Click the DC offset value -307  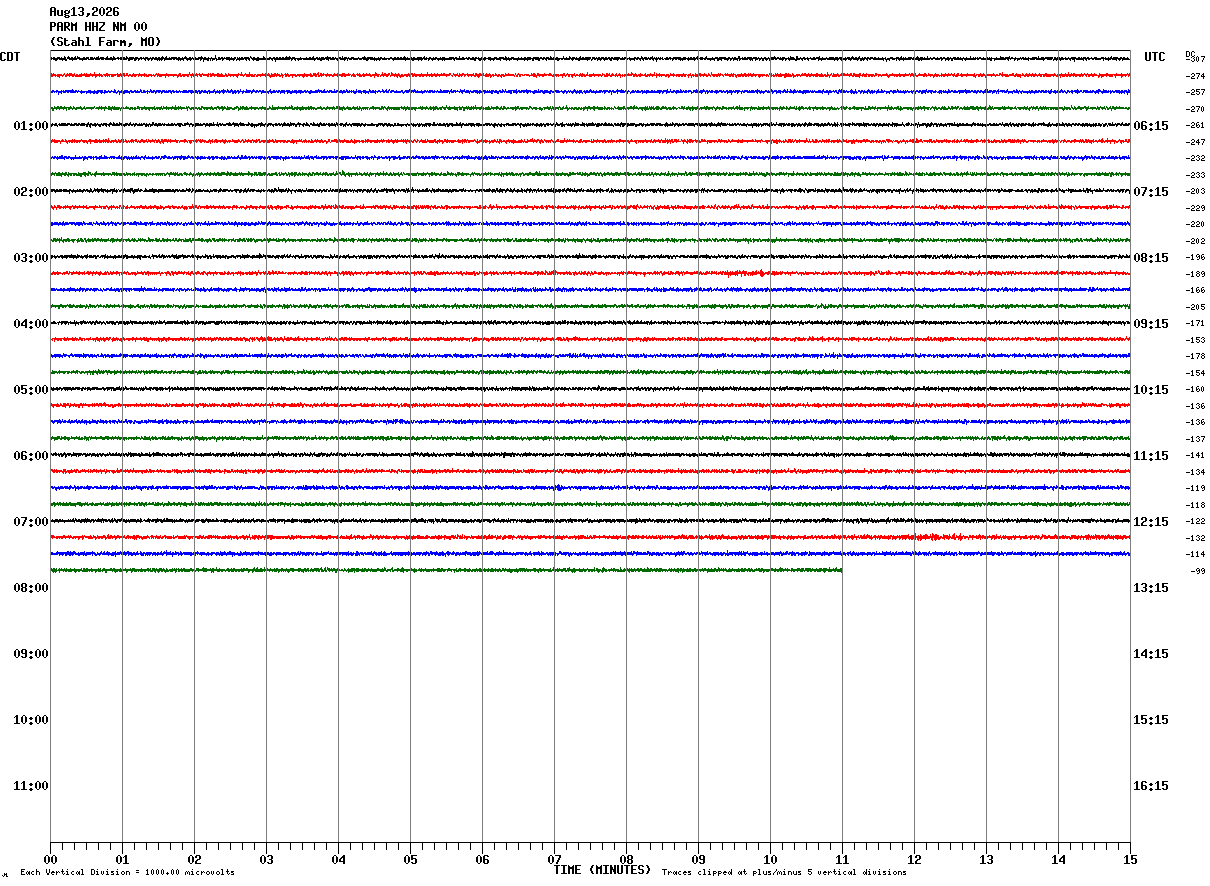[1196, 60]
